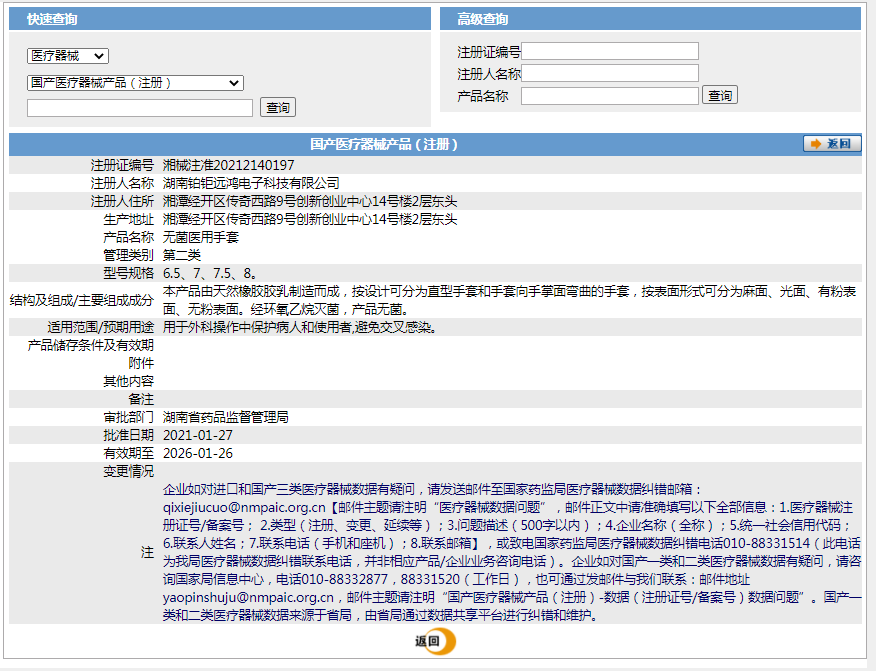
Task: Click email qixiejiucuo@nmpaic.org.cn in the note
Action: click(244, 507)
